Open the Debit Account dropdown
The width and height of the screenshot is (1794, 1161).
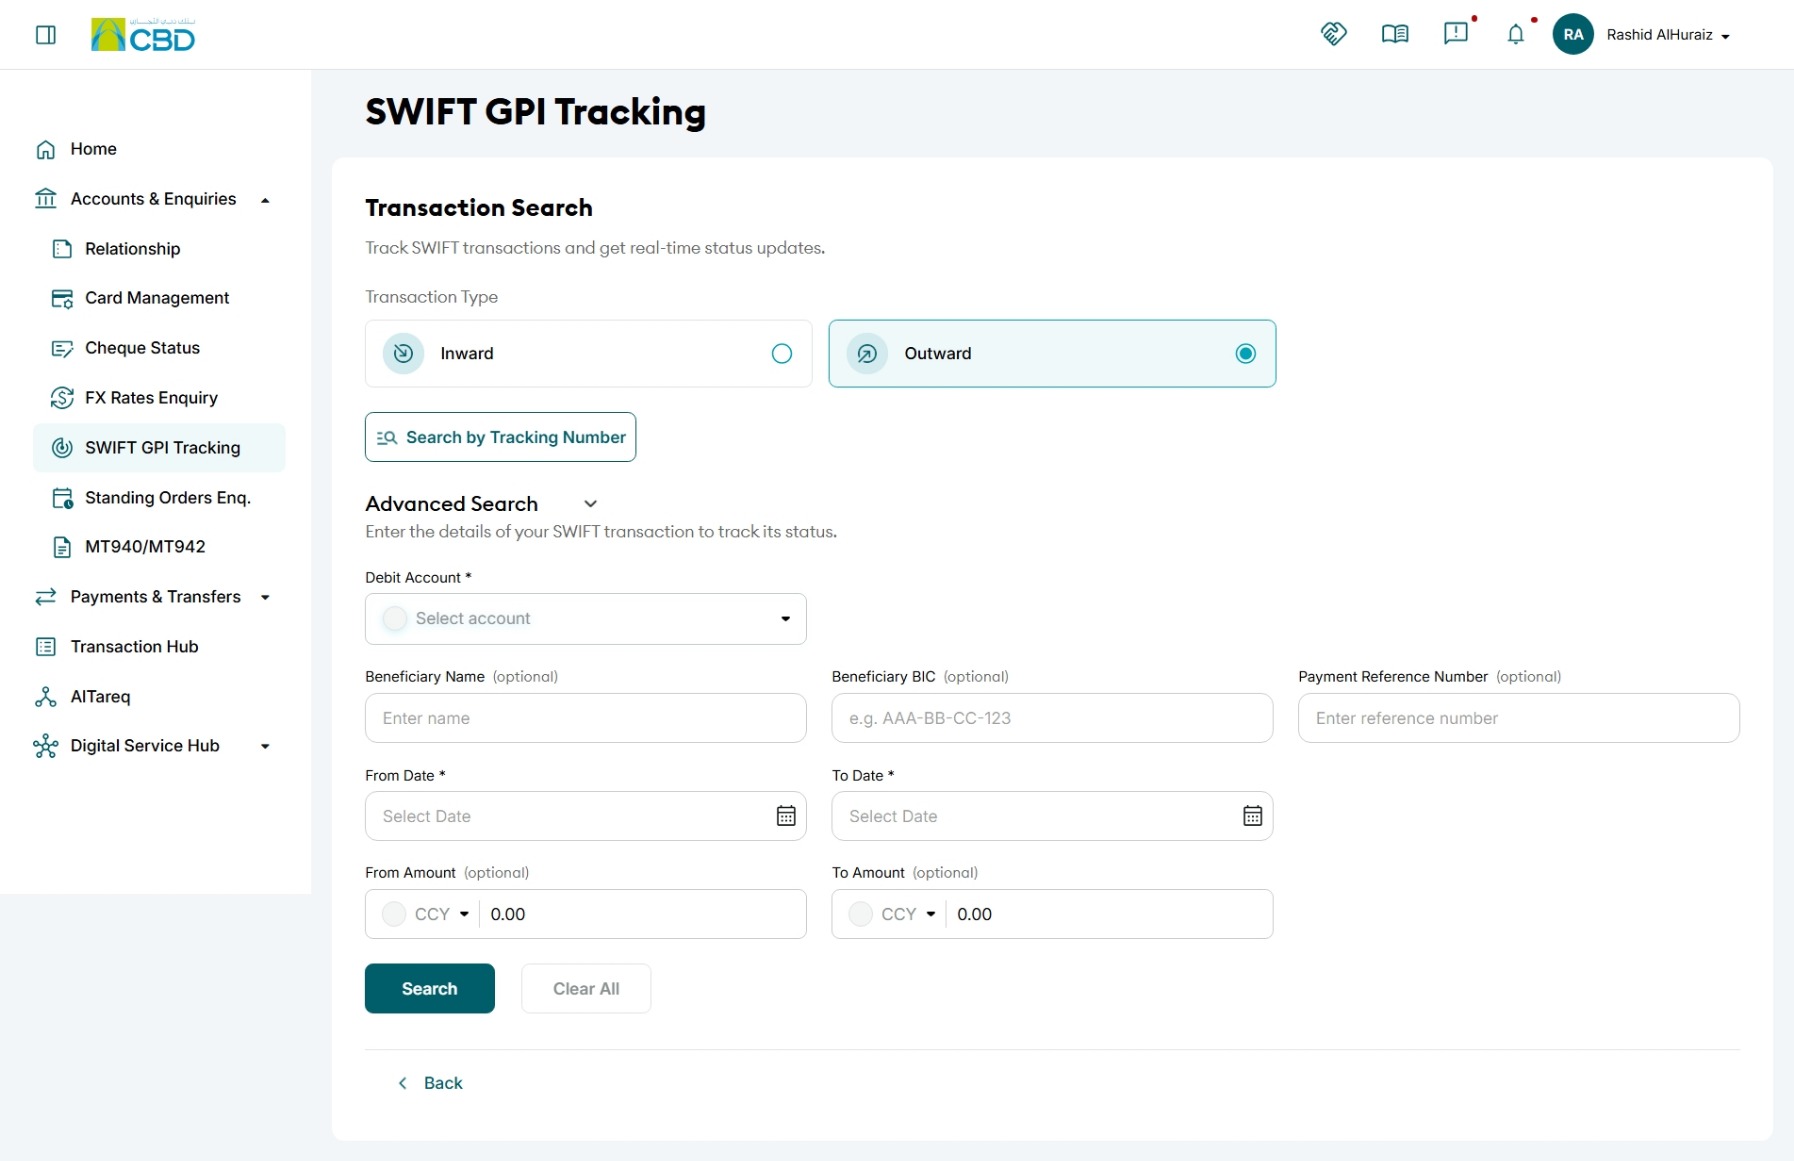585,619
